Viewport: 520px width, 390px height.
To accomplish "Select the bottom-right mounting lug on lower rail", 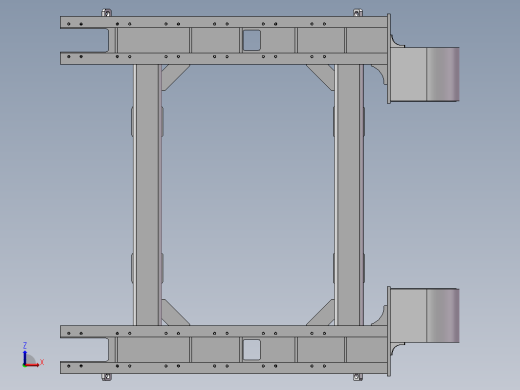I will [x=358, y=377].
